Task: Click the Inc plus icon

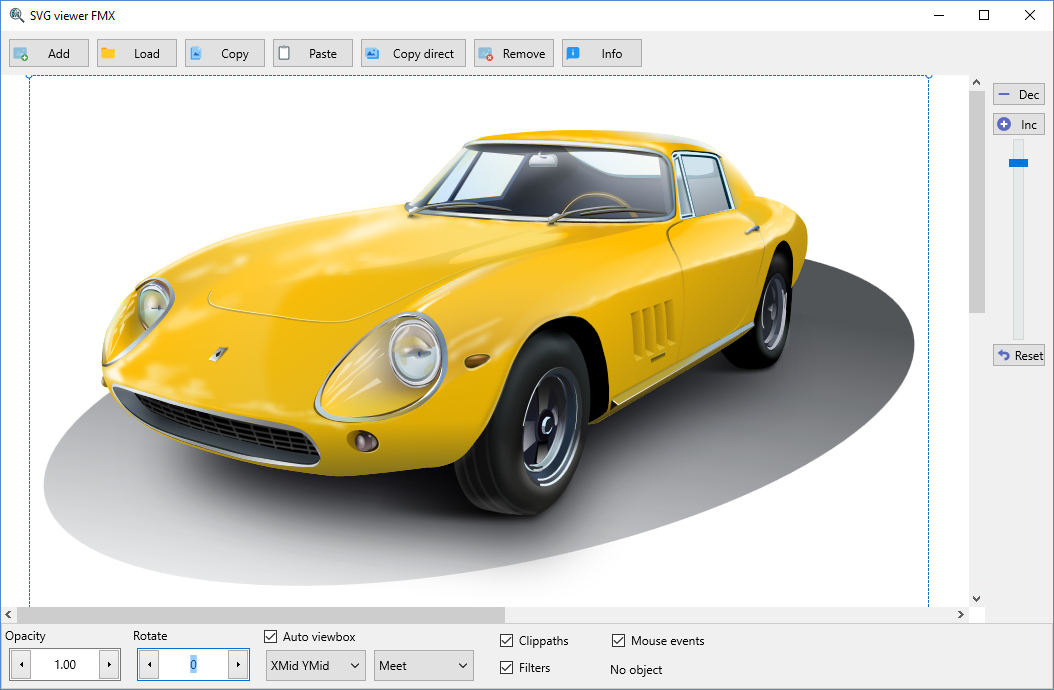Action: [1004, 125]
